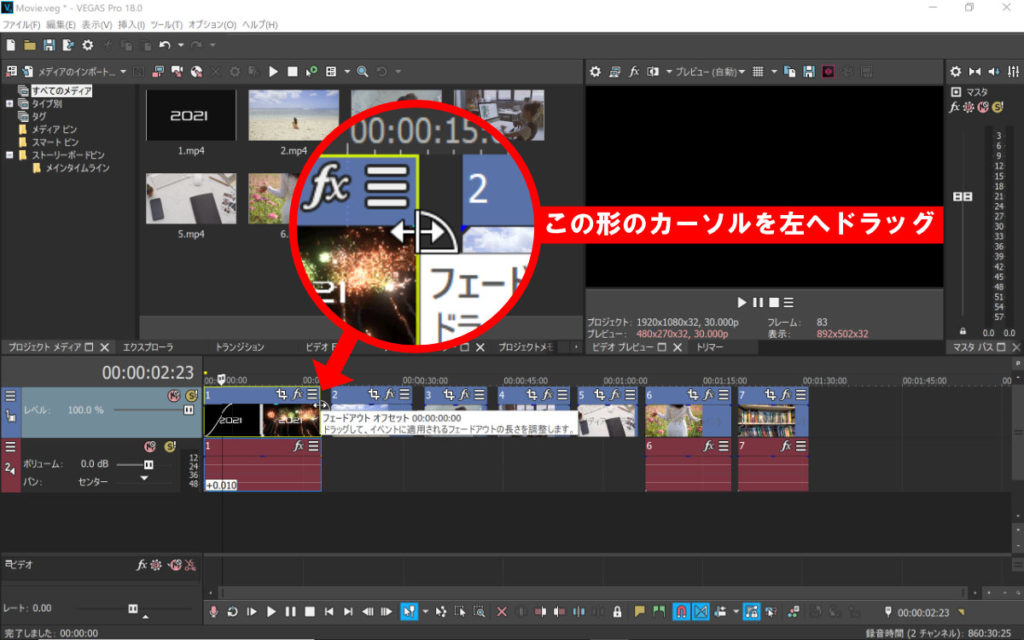Viewport: 1024px width, 640px height.
Task: Adjust the audio track ボリューム slider
Action: [x=148, y=465]
